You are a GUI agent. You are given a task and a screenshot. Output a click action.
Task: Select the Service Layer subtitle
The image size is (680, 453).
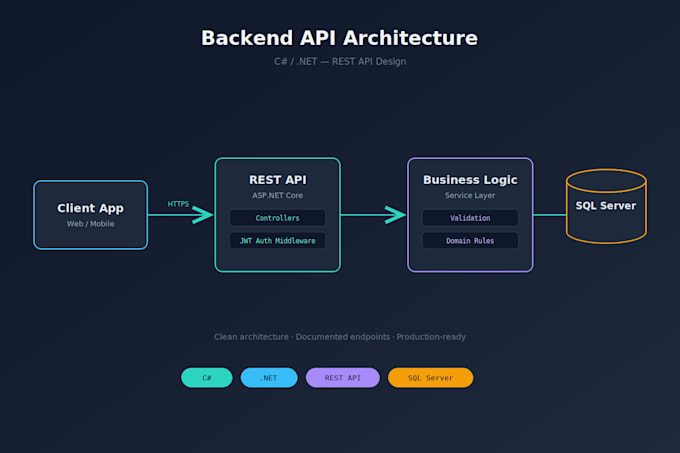[x=470, y=196]
